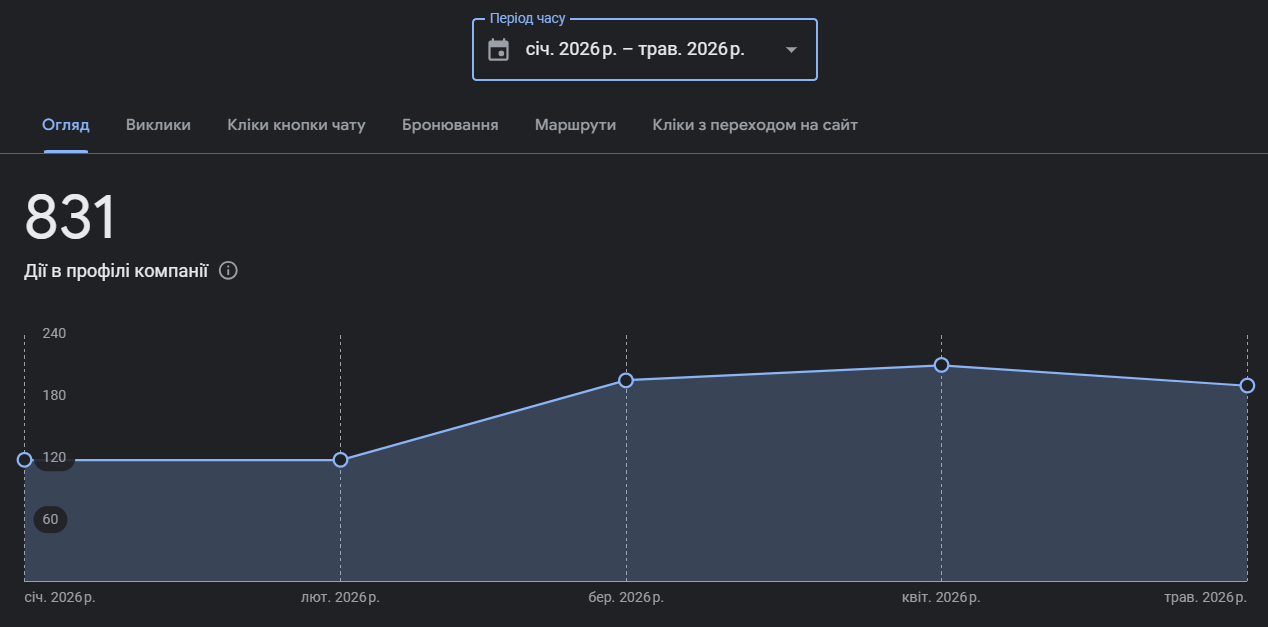Click the date range field січ. 2026 – трав. 2026
Screen dimensions: 1268x627
point(645,49)
